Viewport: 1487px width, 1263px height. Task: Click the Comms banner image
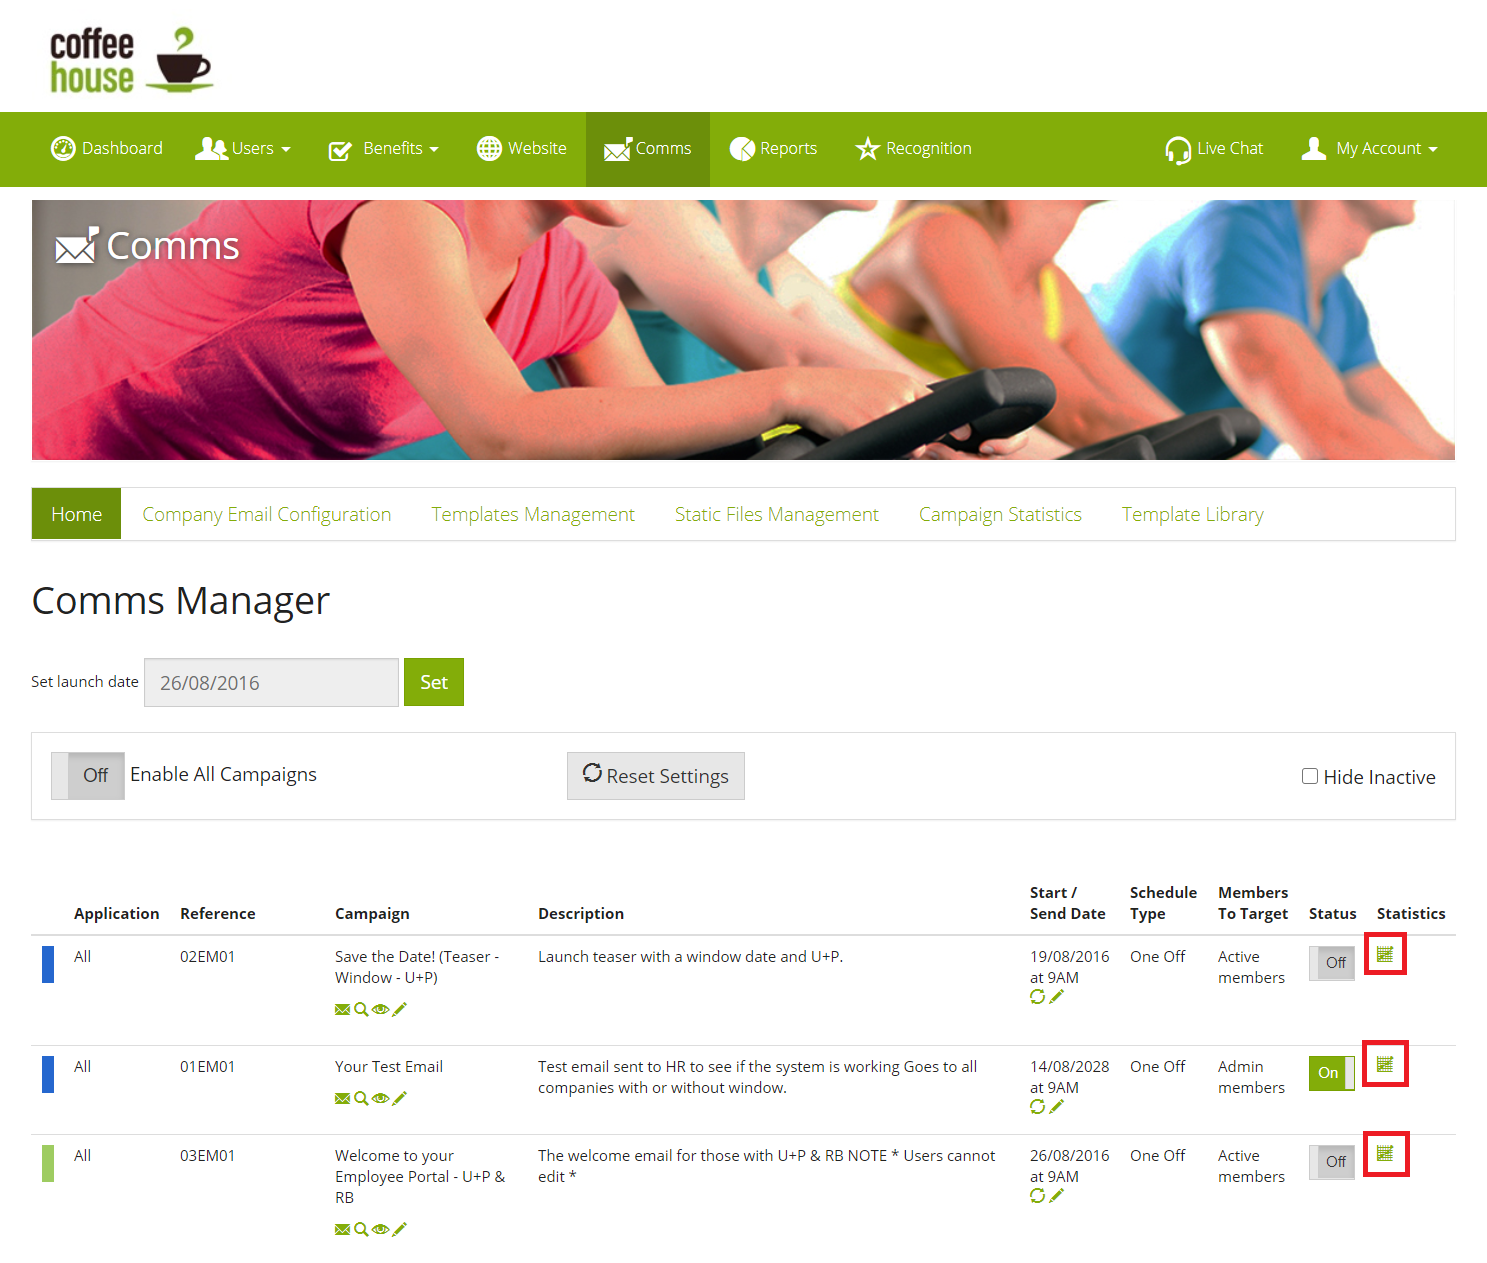tap(743, 330)
